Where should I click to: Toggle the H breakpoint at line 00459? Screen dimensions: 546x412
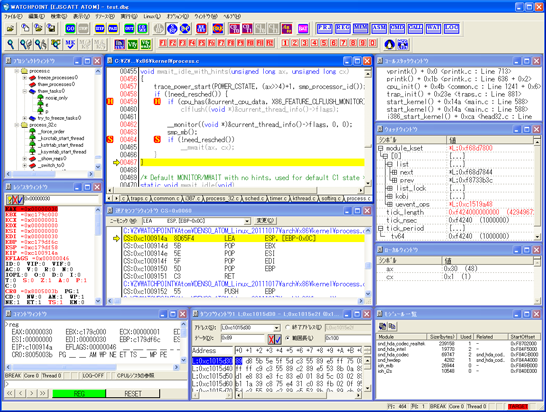[x=110, y=101]
